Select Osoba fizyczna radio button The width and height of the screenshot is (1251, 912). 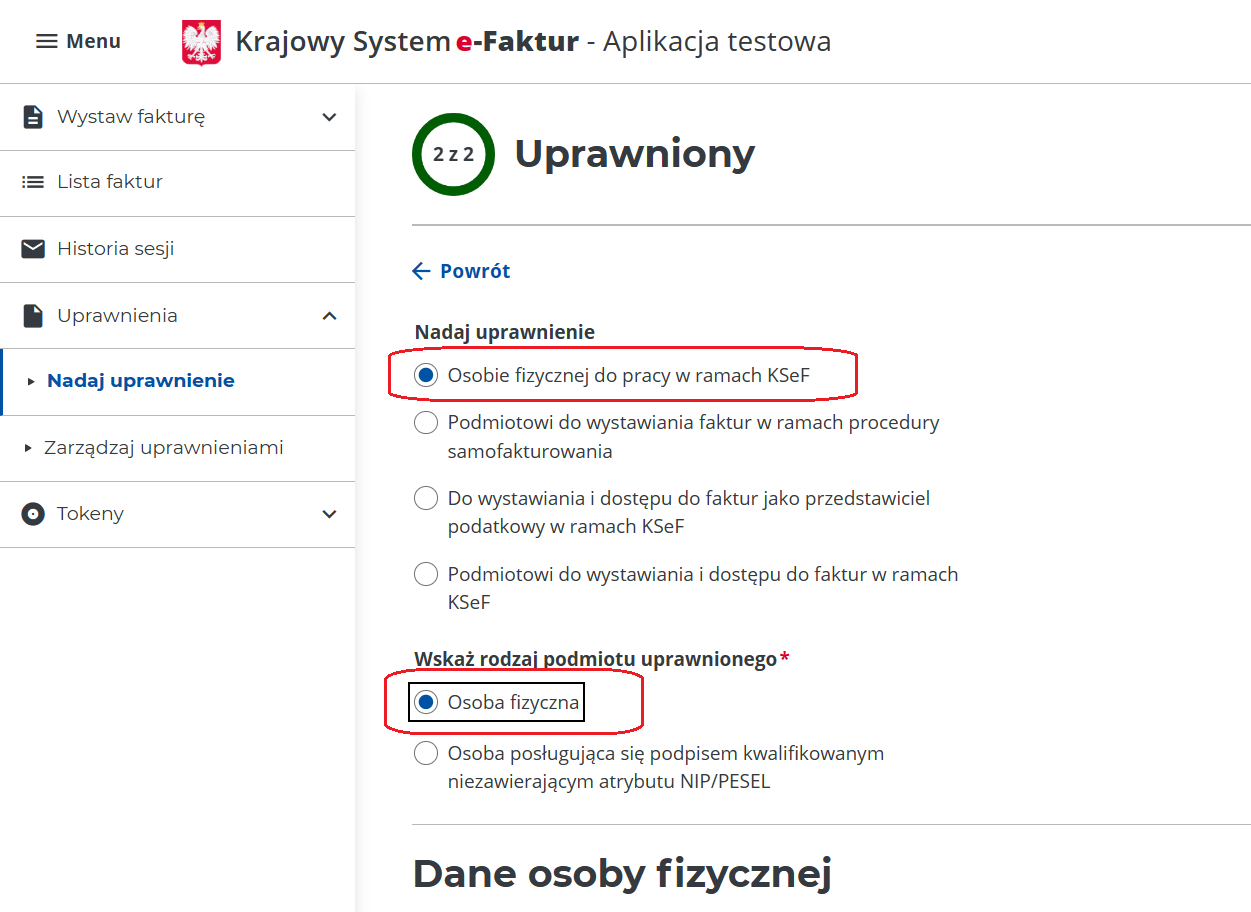pyautogui.click(x=426, y=703)
